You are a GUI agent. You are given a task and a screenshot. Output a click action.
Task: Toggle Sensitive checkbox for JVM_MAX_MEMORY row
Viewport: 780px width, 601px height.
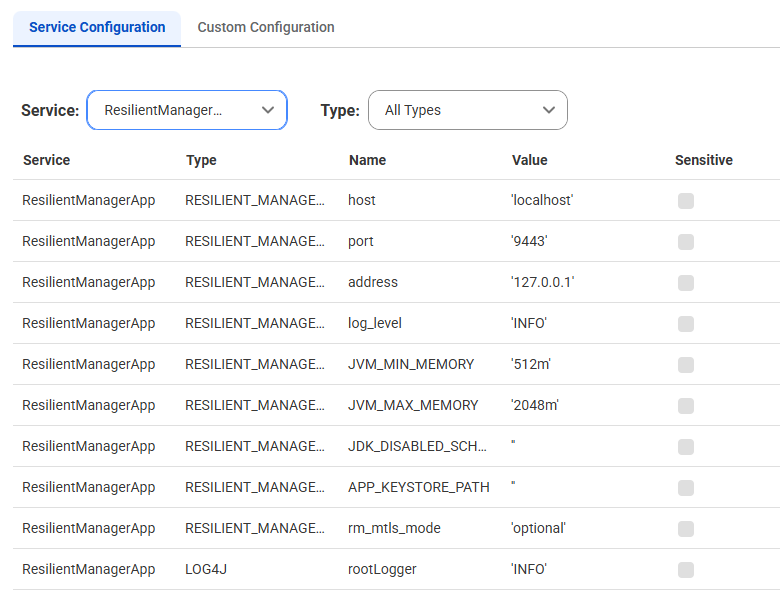click(x=685, y=405)
